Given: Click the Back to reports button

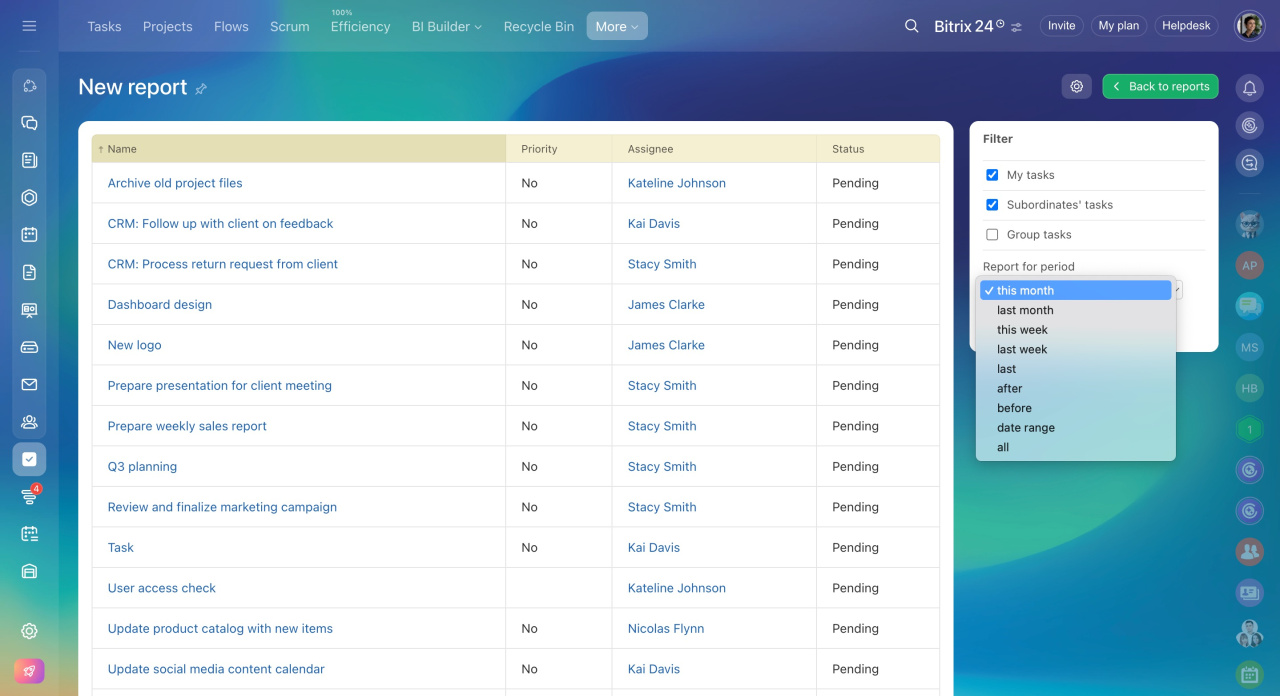Looking at the screenshot, I should [x=1160, y=87].
